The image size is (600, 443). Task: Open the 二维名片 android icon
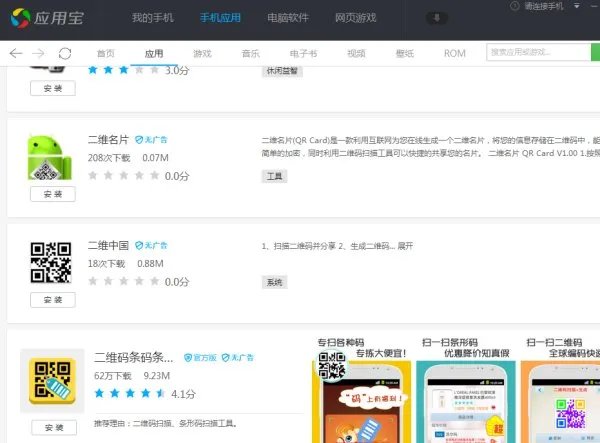tap(50, 157)
